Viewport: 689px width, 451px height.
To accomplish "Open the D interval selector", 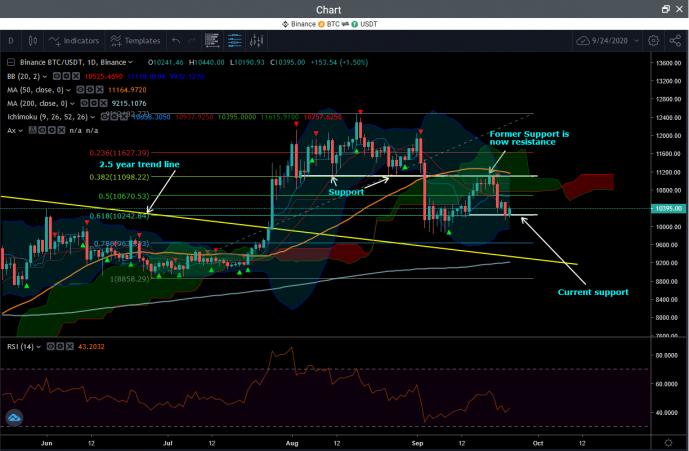I will (x=11, y=41).
